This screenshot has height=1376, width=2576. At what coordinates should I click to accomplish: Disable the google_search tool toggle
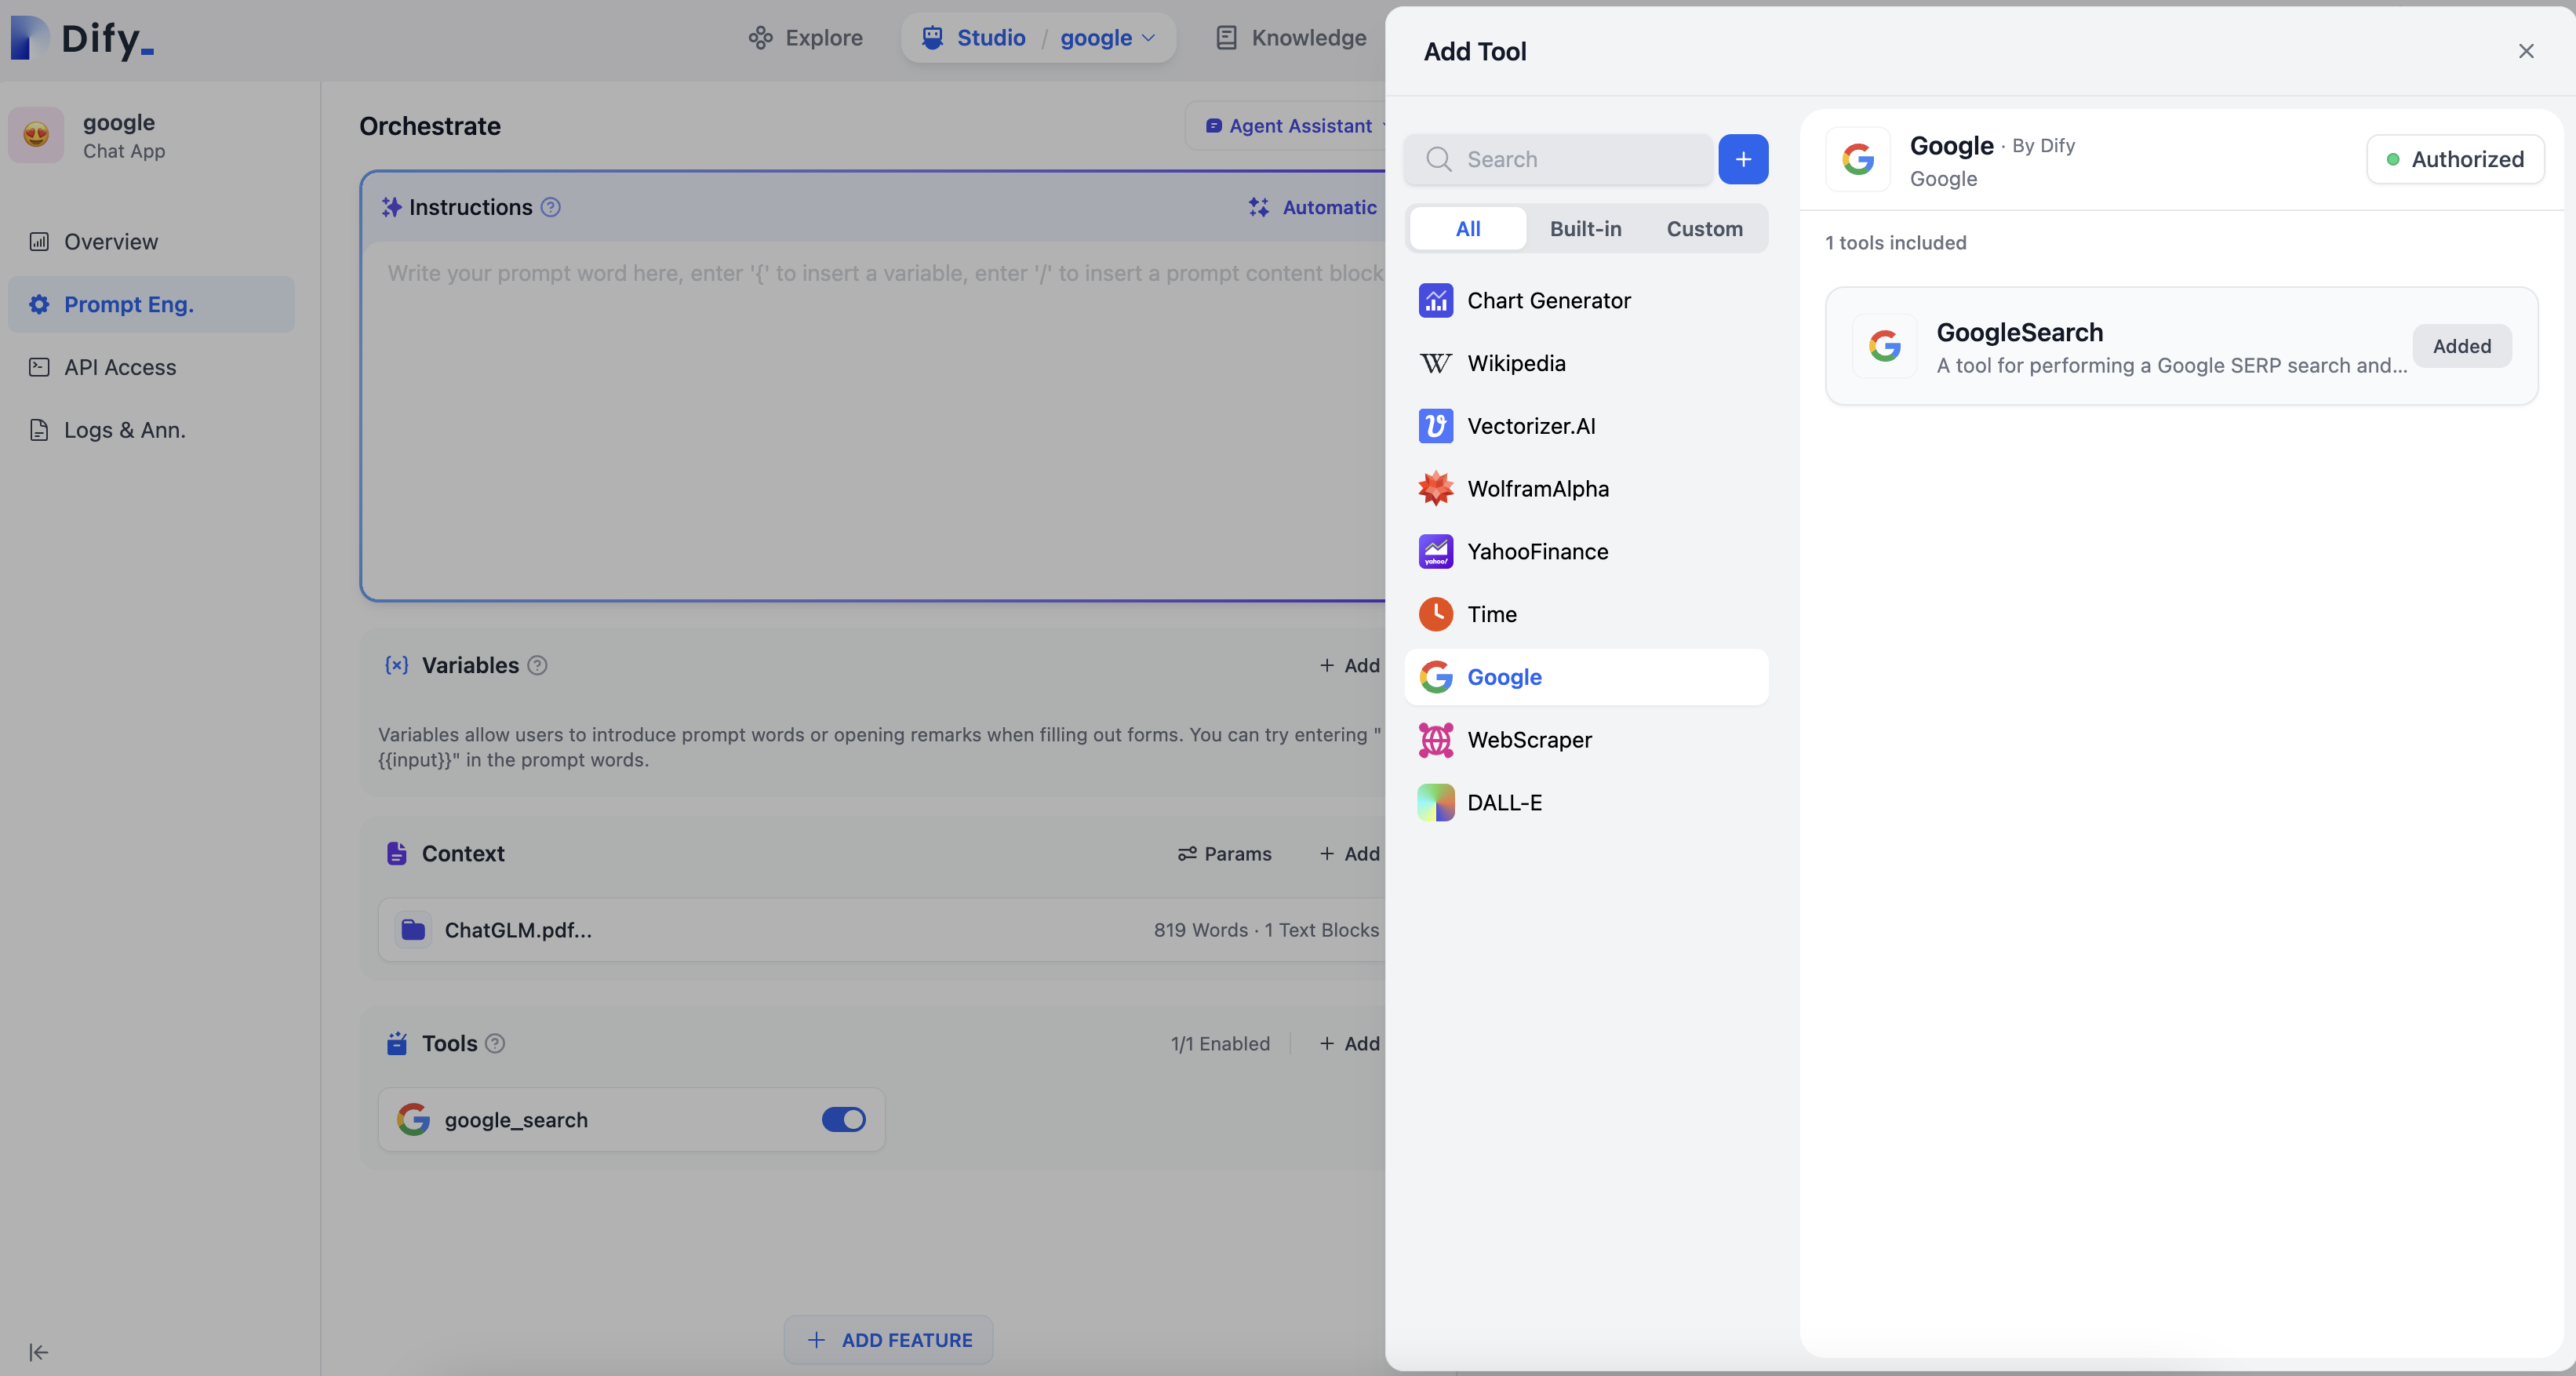click(843, 1119)
